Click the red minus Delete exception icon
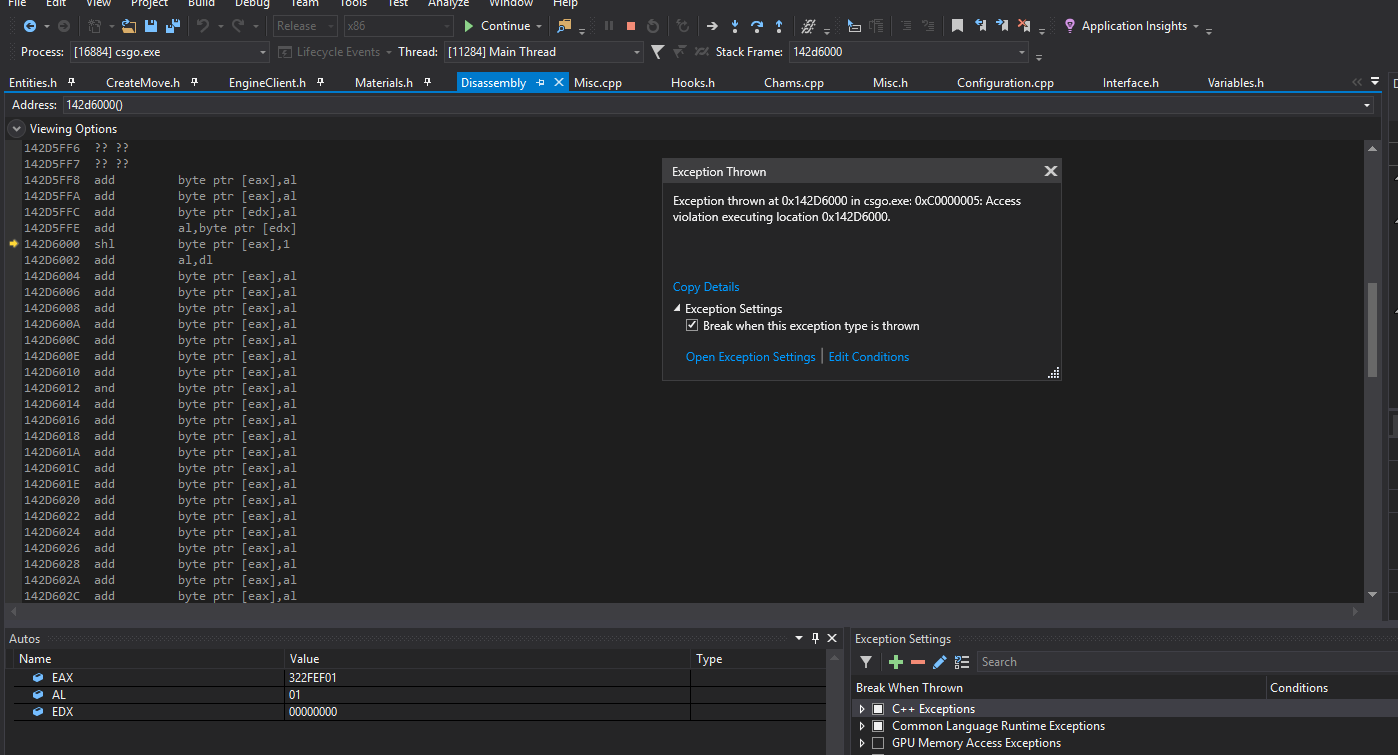The height and width of the screenshot is (755, 1398). point(918,662)
